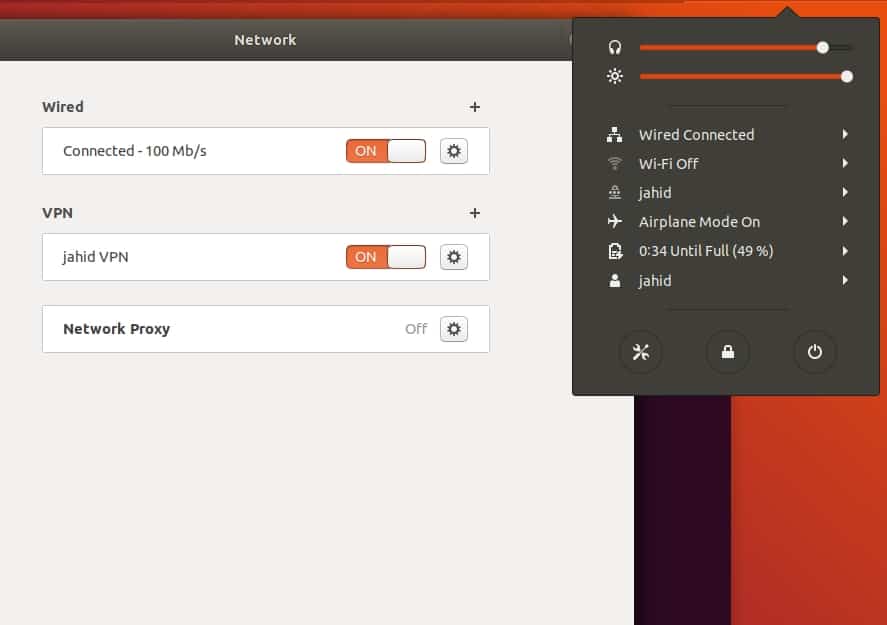
Task: Lock the screen using the padlock icon
Action: tap(727, 352)
